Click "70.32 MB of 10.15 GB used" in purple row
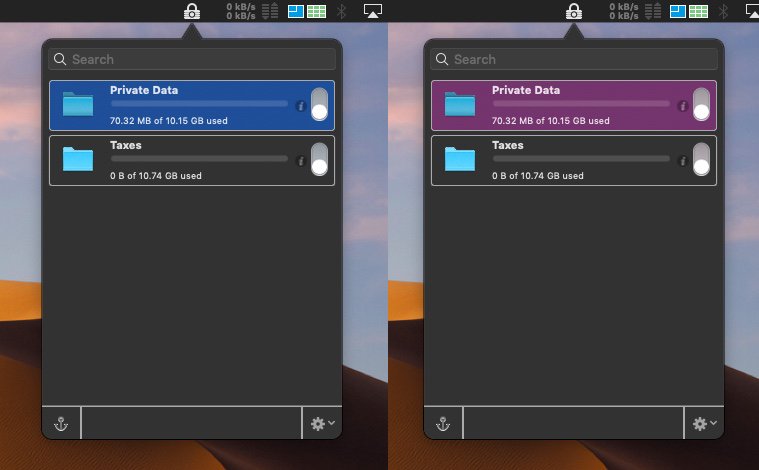Viewport: 759px width, 470px height. tap(550, 121)
